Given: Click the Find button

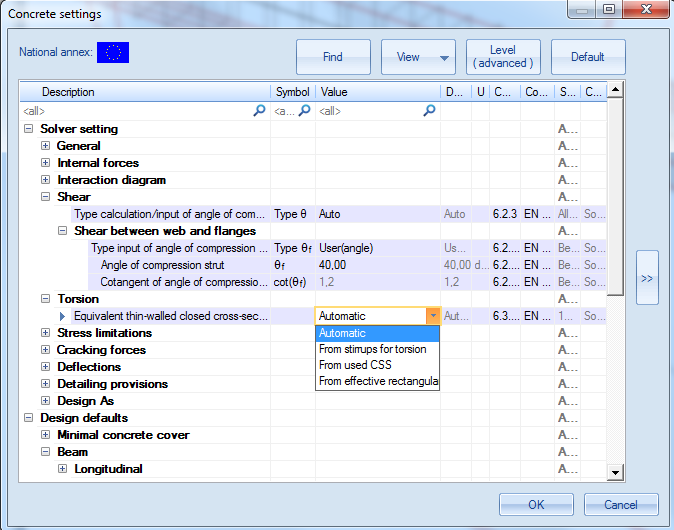Looking at the screenshot, I should click(x=333, y=57).
